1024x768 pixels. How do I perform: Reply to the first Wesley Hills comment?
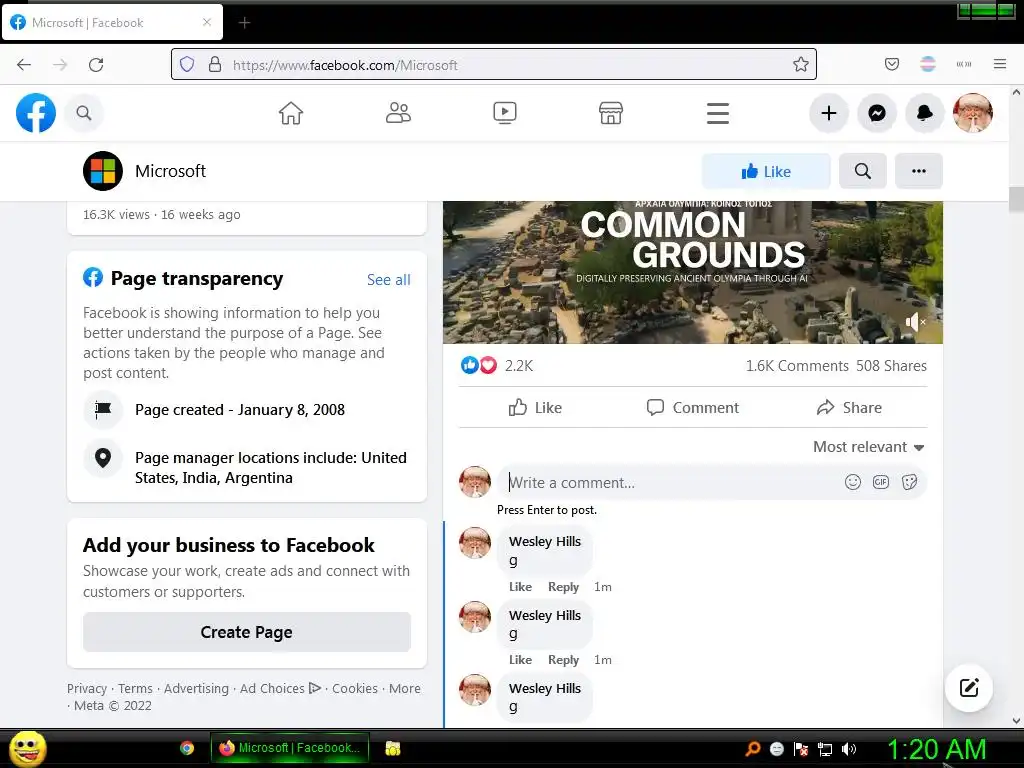point(563,586)
